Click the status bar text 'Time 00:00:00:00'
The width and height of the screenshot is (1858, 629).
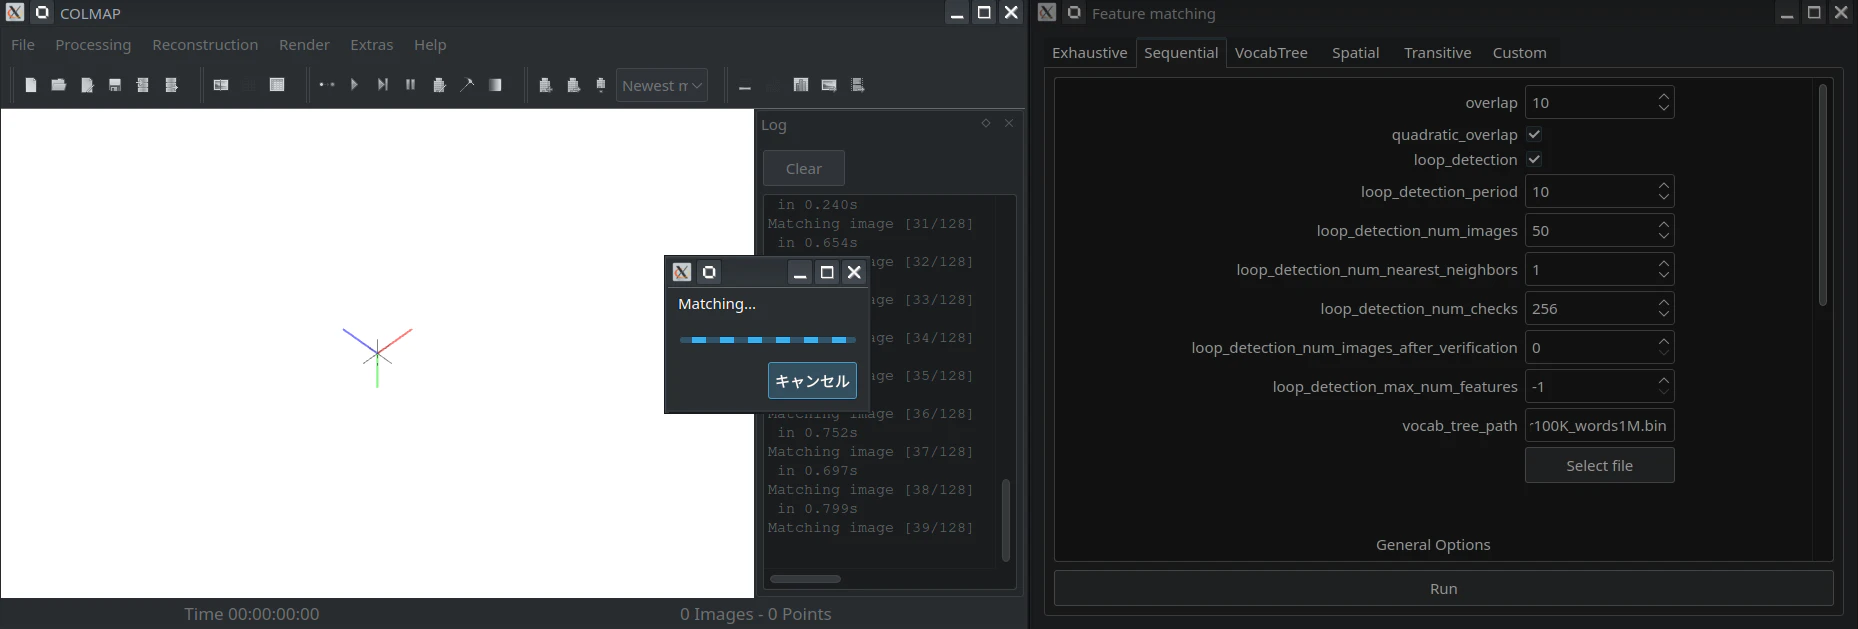251,614
